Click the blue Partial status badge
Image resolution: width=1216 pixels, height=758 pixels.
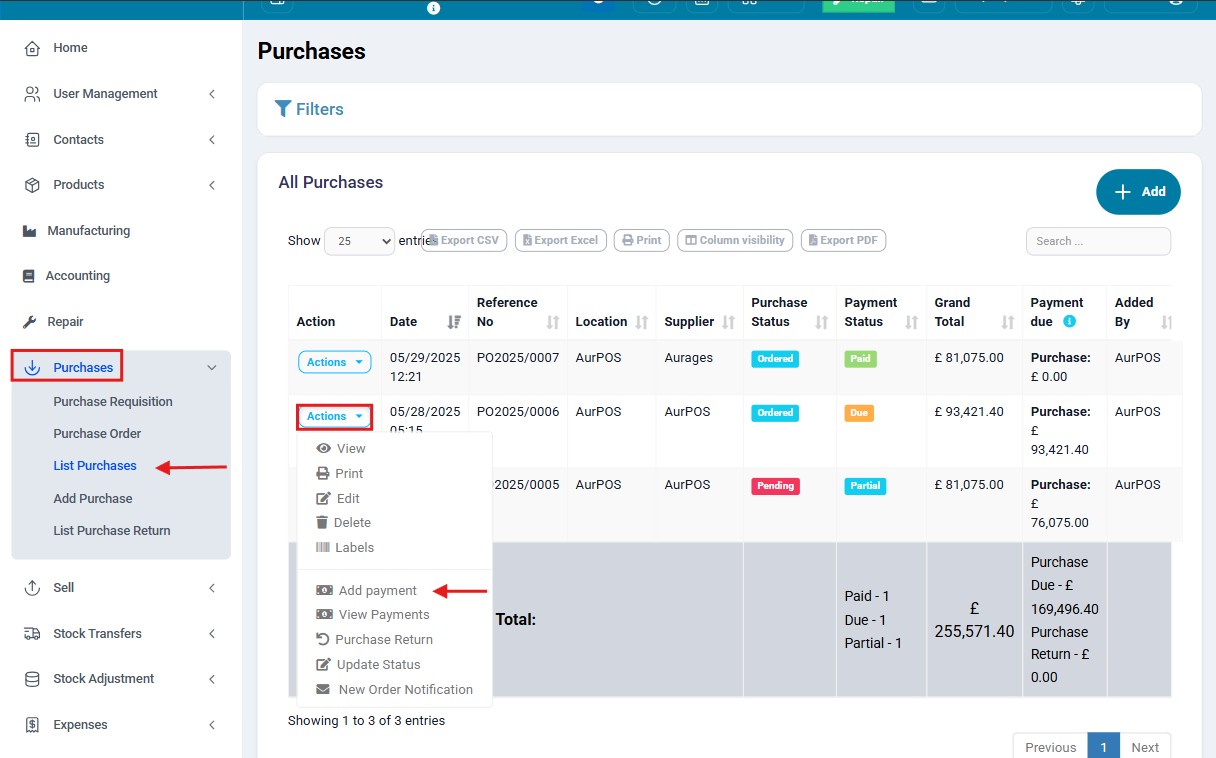coord(865,485)
